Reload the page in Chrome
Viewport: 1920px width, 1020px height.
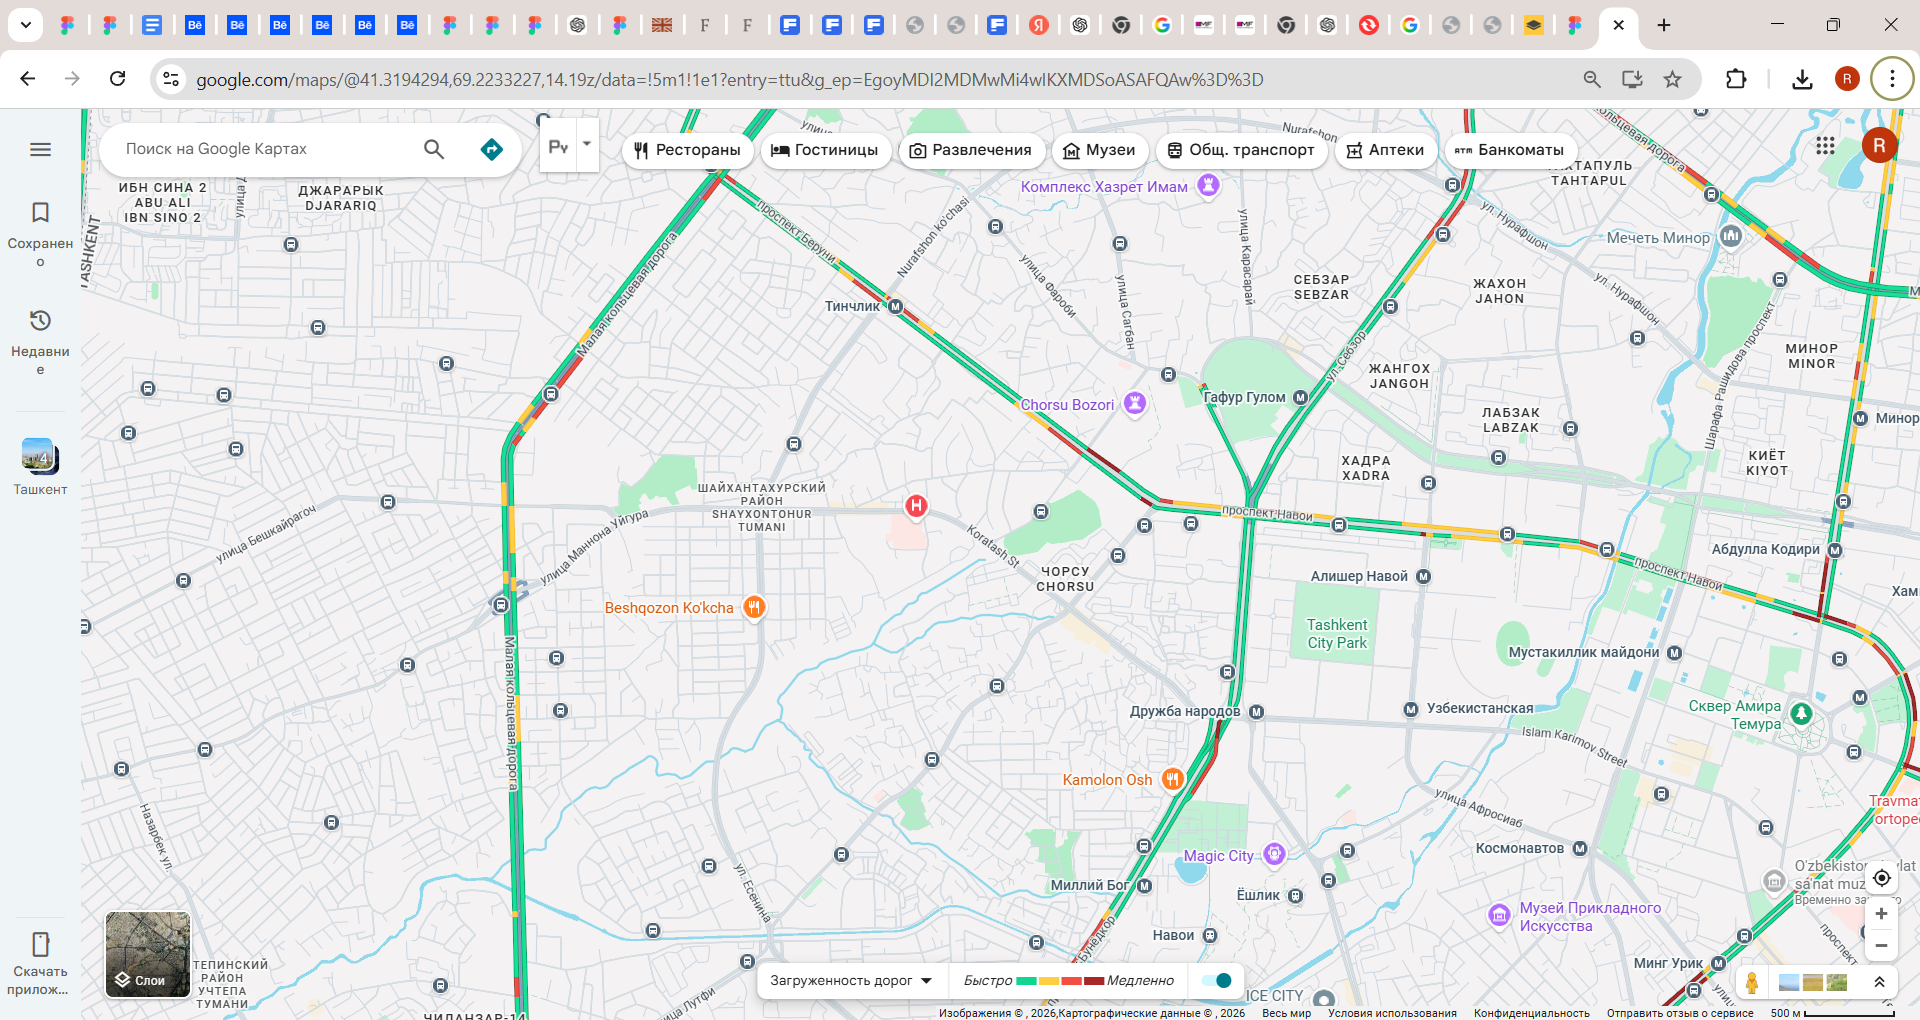pyautogui.click(x=118, y=78)
